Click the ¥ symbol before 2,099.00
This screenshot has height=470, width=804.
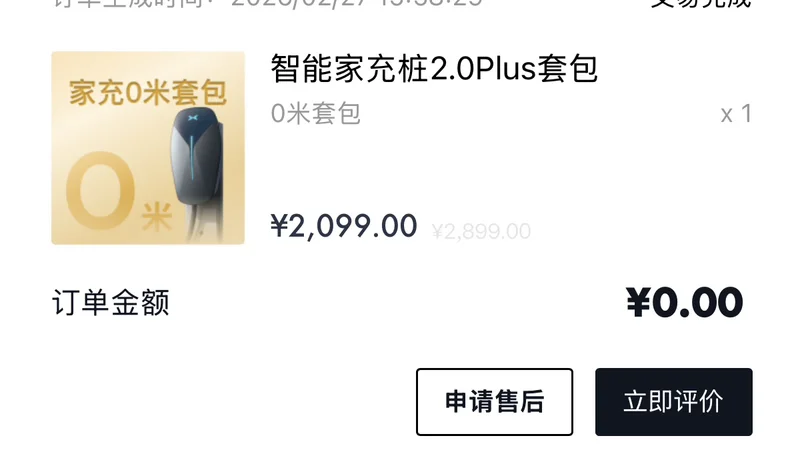point(279,226)
